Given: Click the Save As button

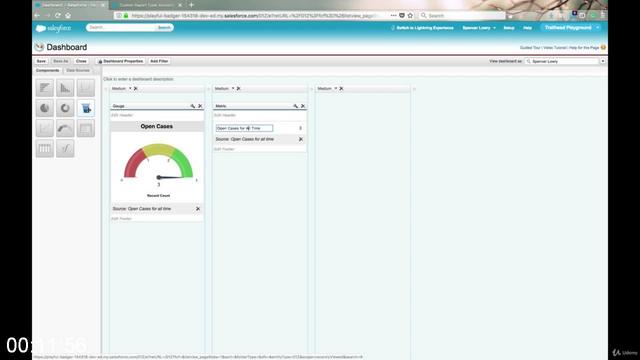Looking at the screenshot, I should [x=61, y=61].
